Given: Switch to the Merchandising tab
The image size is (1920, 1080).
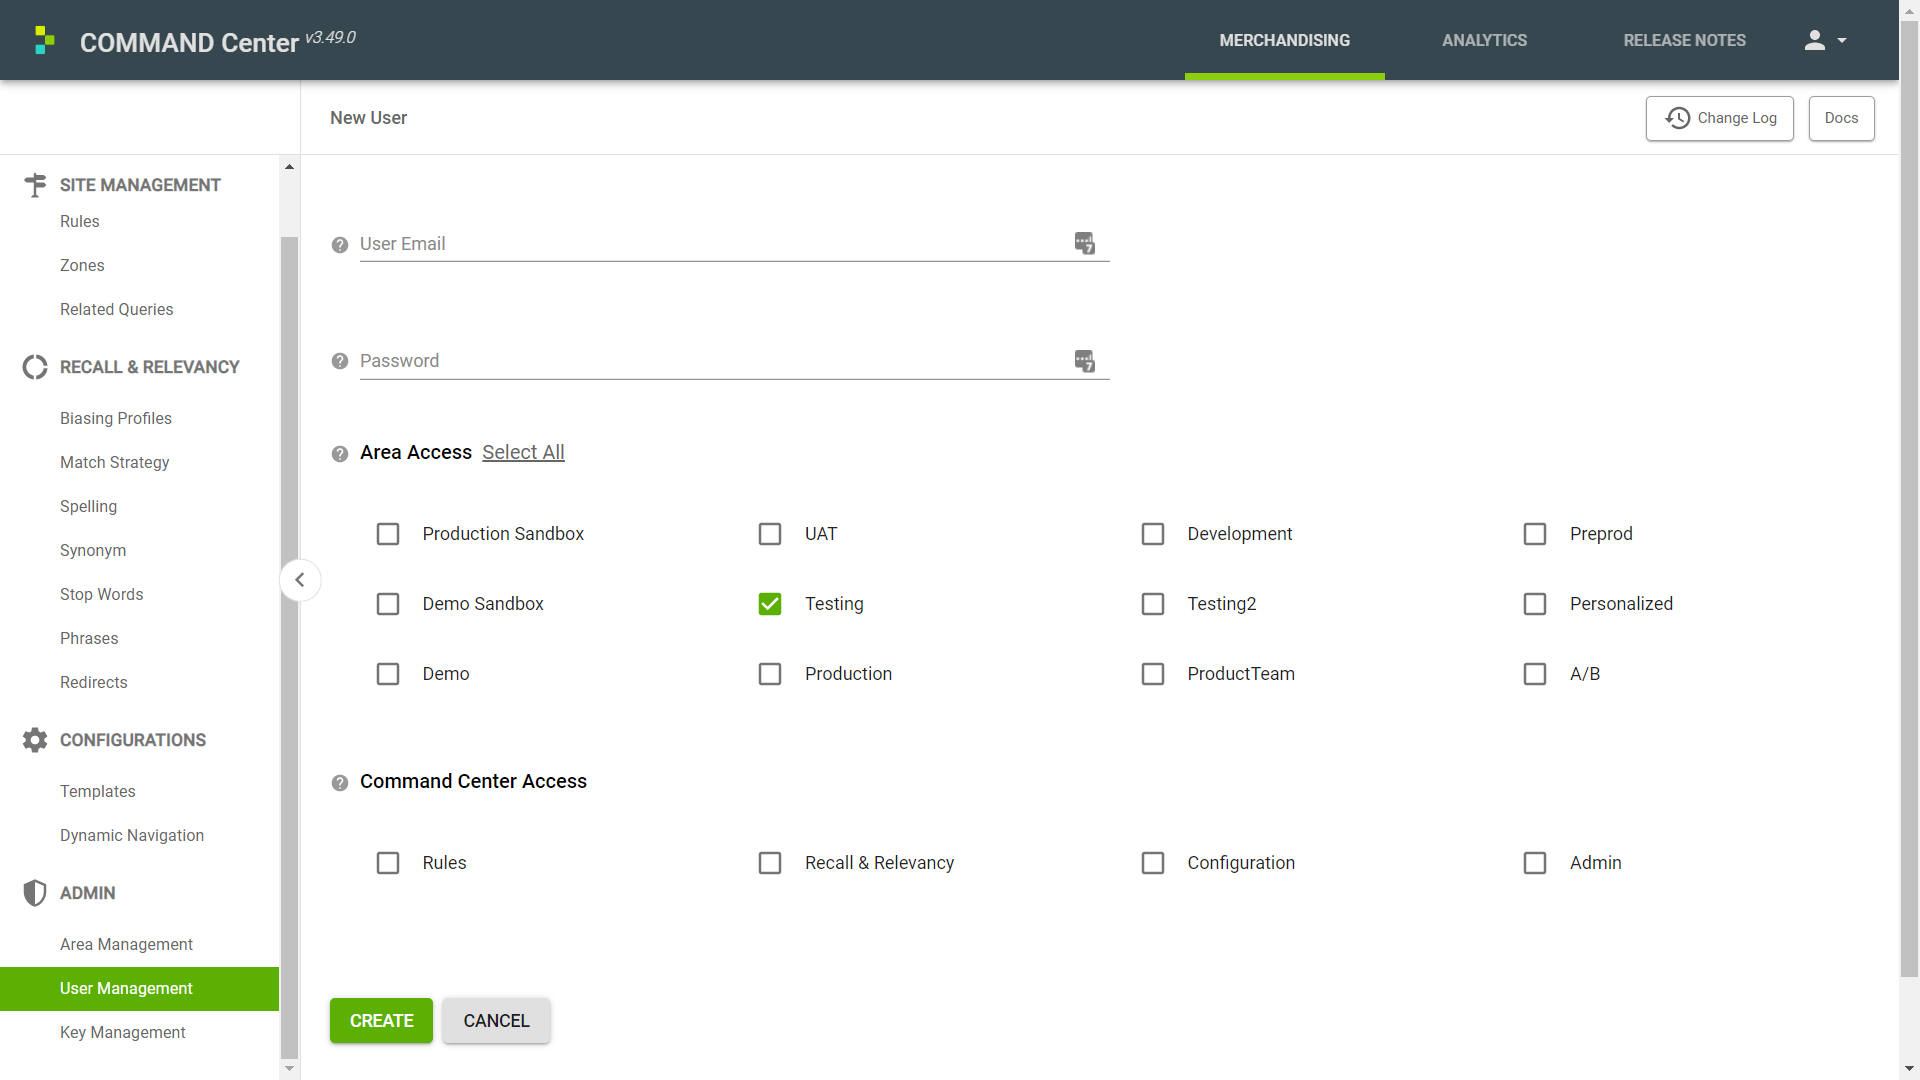Looking at the screenshot, I should pyautogui.click(x=1284, y=40).
